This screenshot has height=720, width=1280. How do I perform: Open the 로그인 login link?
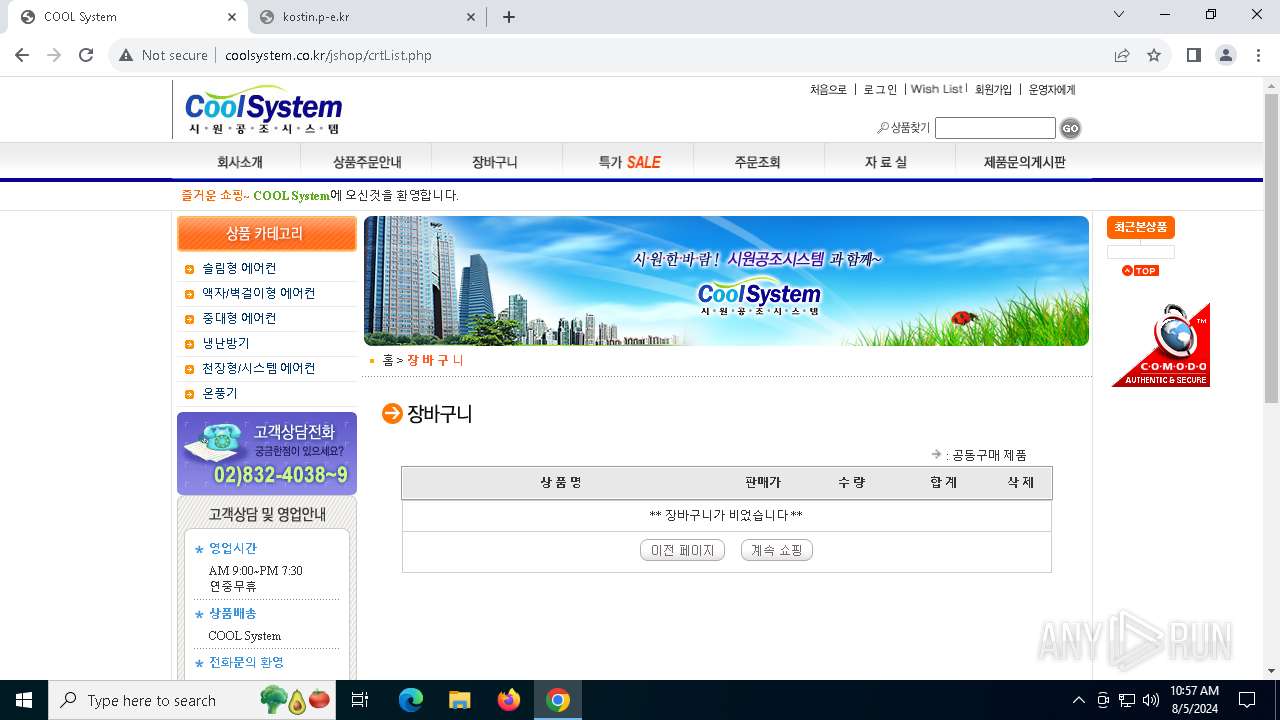pyautogui.click(x=880, y=89)
